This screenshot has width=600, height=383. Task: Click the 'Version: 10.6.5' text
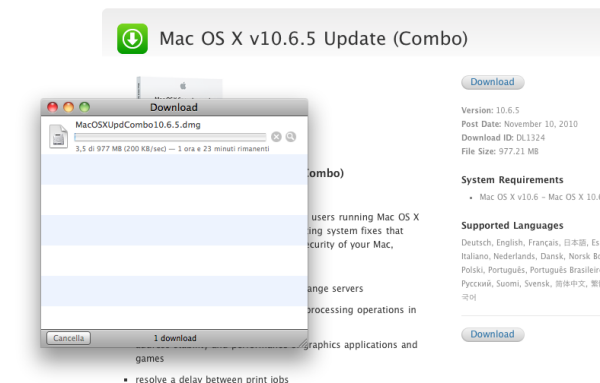pyautogui.click(x=490, y=111)
